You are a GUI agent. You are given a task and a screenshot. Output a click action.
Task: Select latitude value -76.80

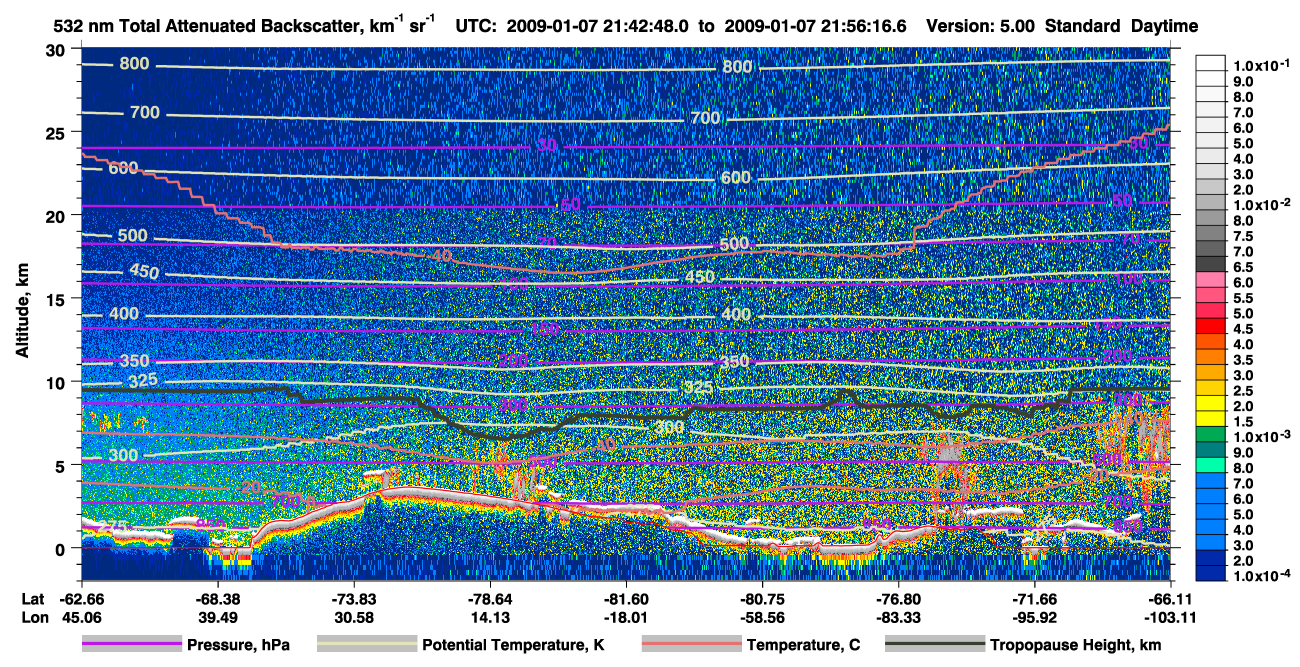tap(898, 598)
